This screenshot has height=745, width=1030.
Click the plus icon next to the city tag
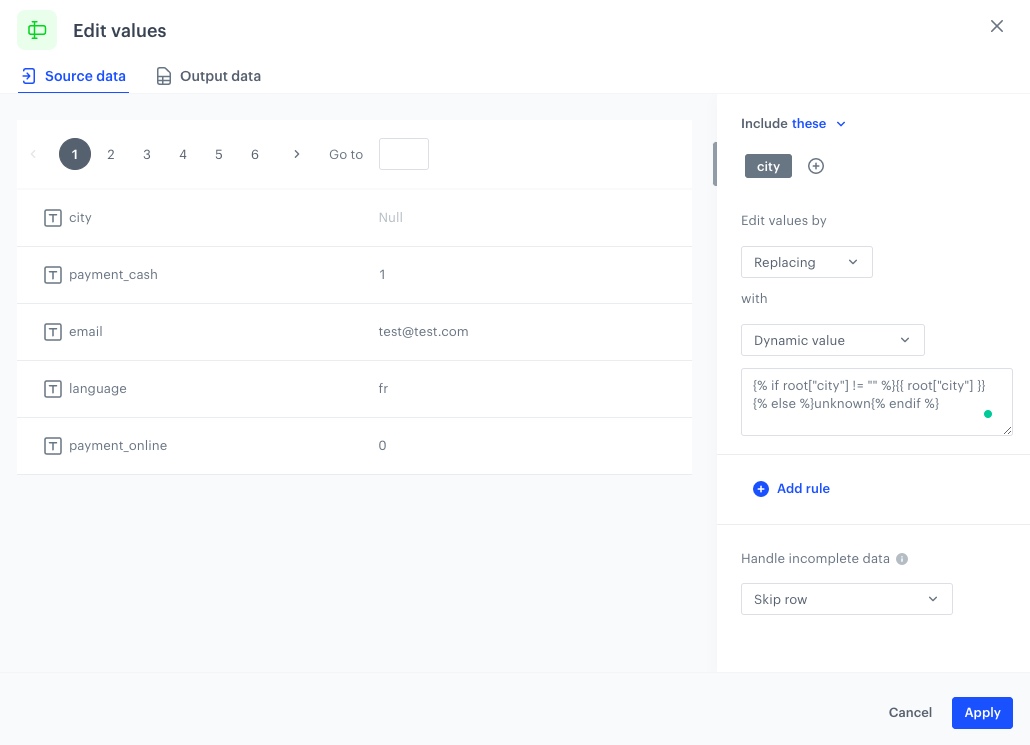[816, 166]
